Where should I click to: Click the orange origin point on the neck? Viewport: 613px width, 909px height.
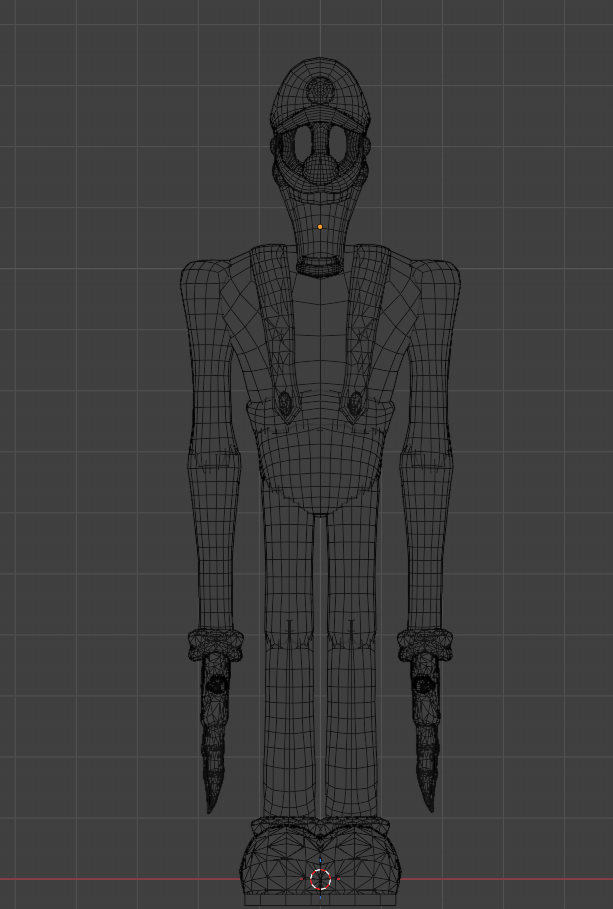click(x=320, y=227)
